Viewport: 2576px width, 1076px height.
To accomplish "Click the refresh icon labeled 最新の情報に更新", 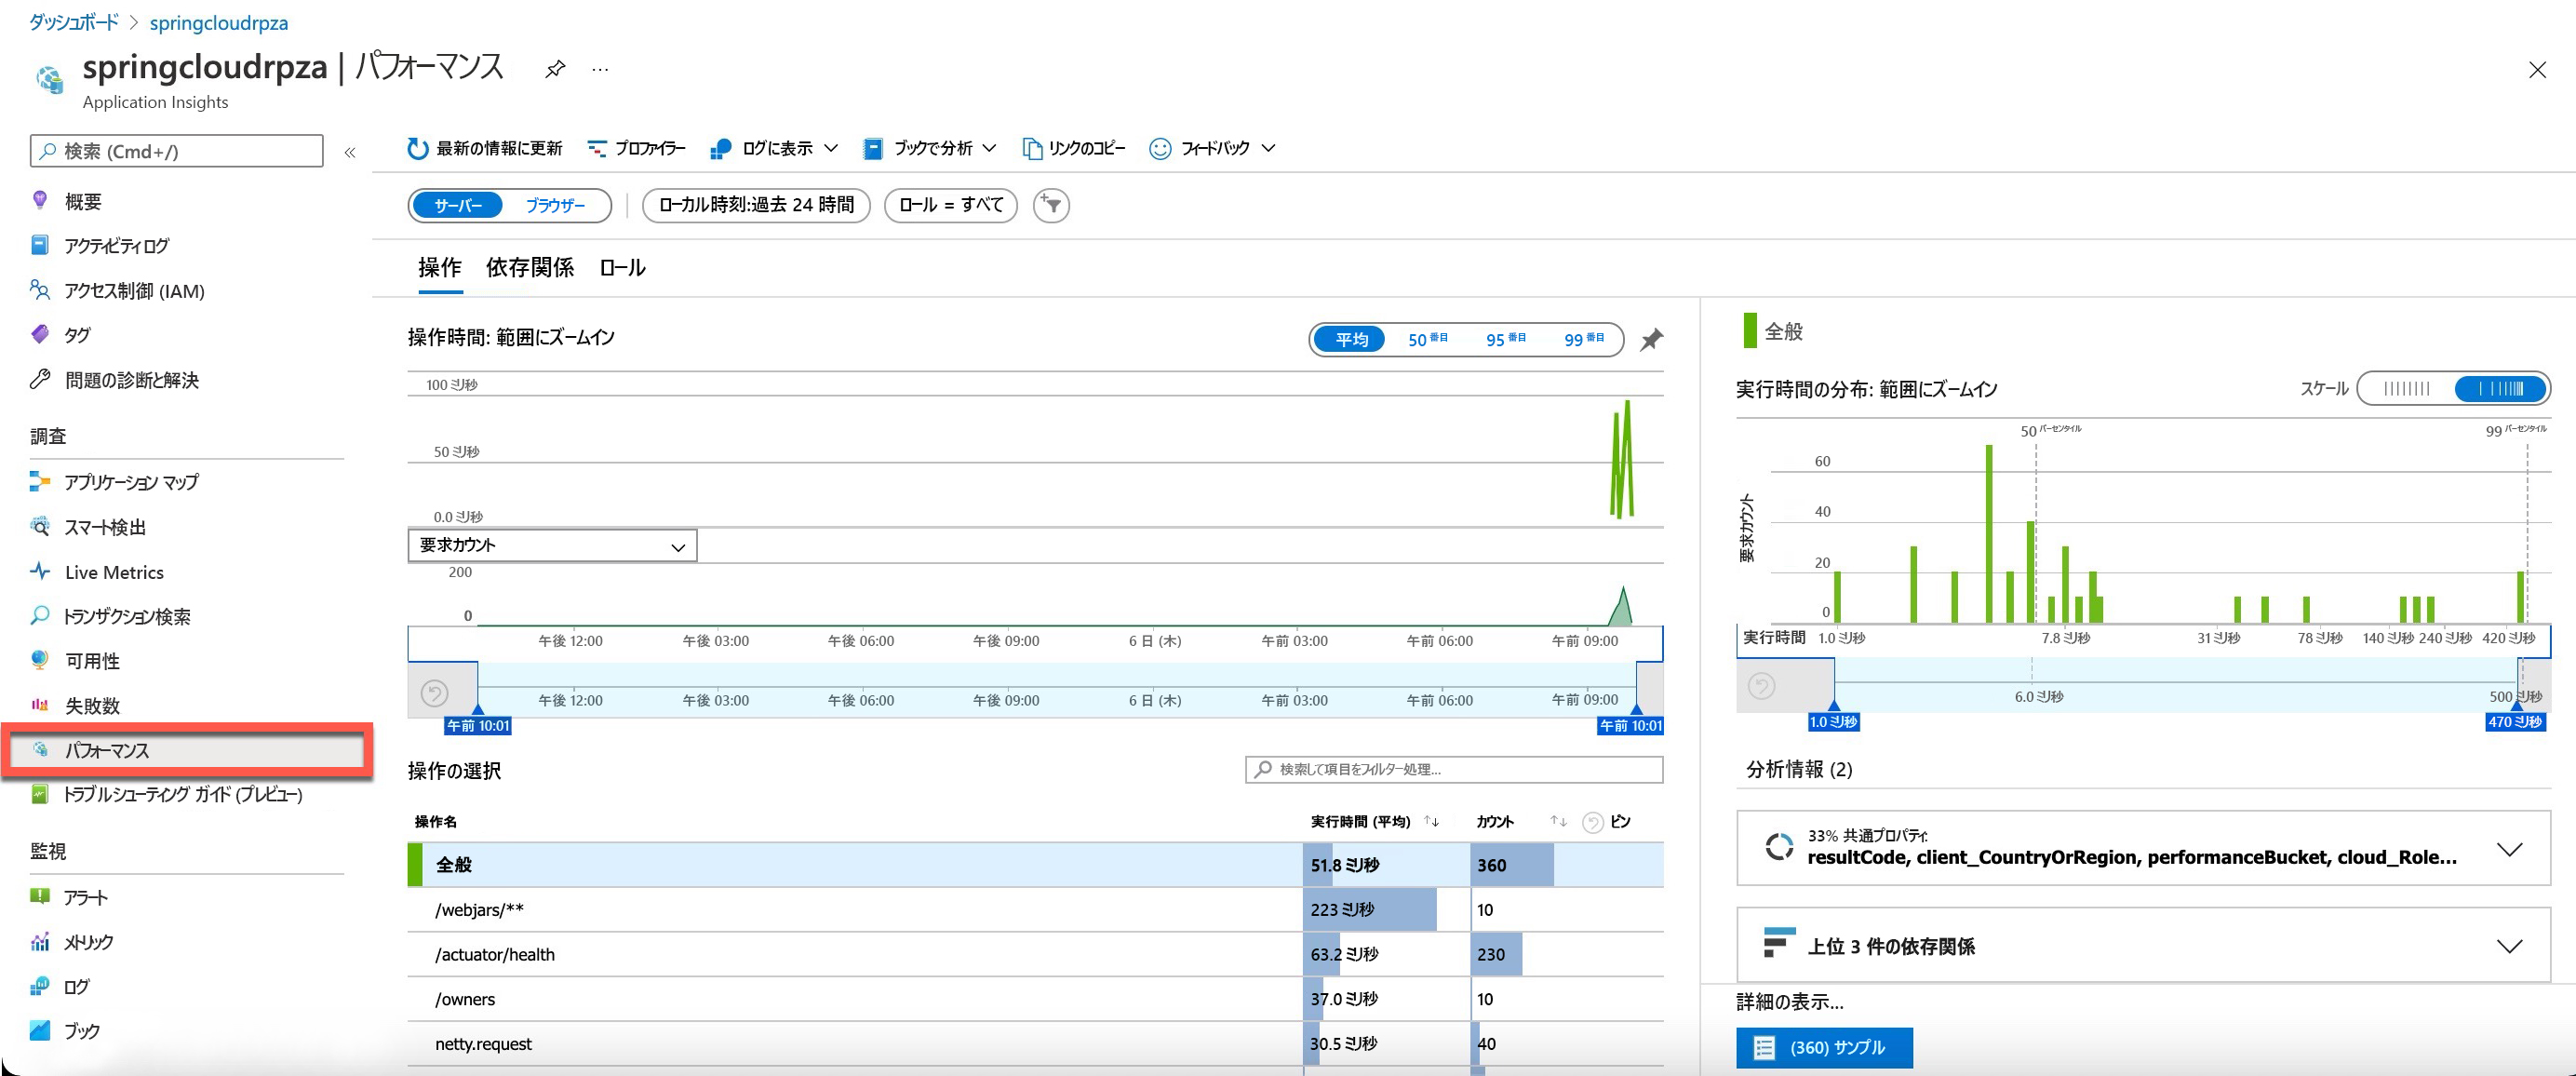I will click(x=418, y=148).
